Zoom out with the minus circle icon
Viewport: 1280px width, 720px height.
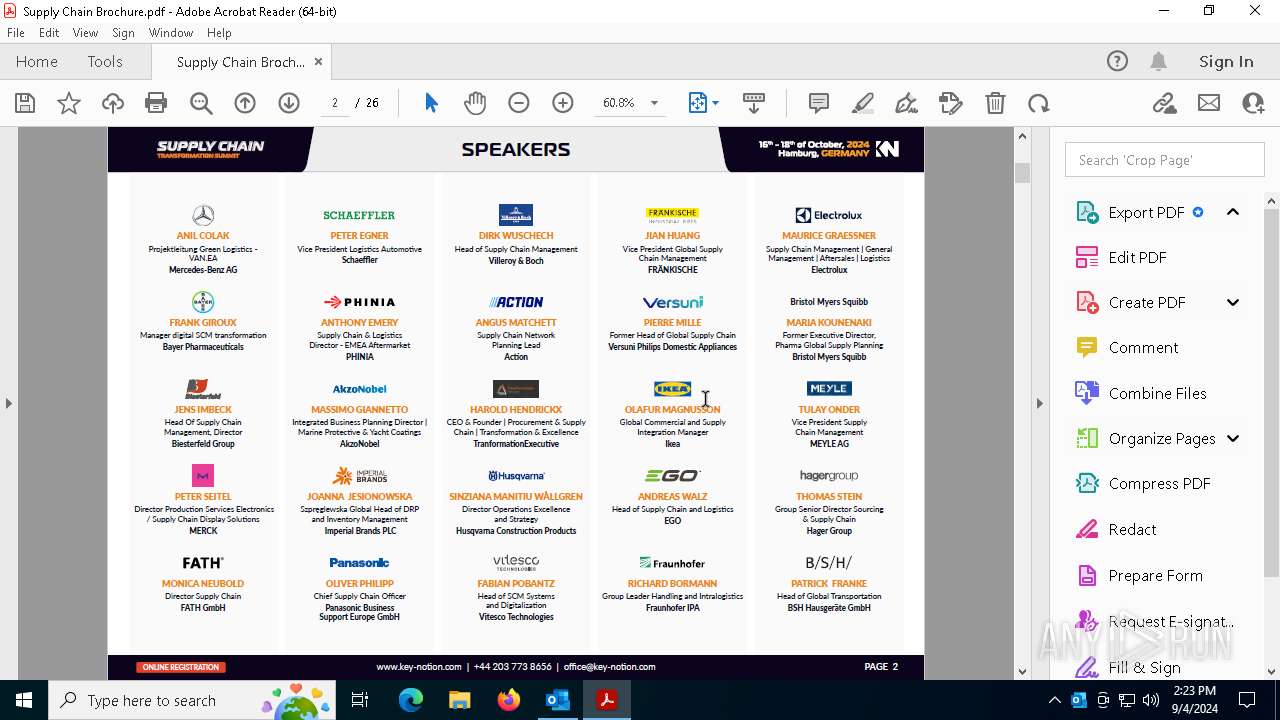[x=518, y=103]
